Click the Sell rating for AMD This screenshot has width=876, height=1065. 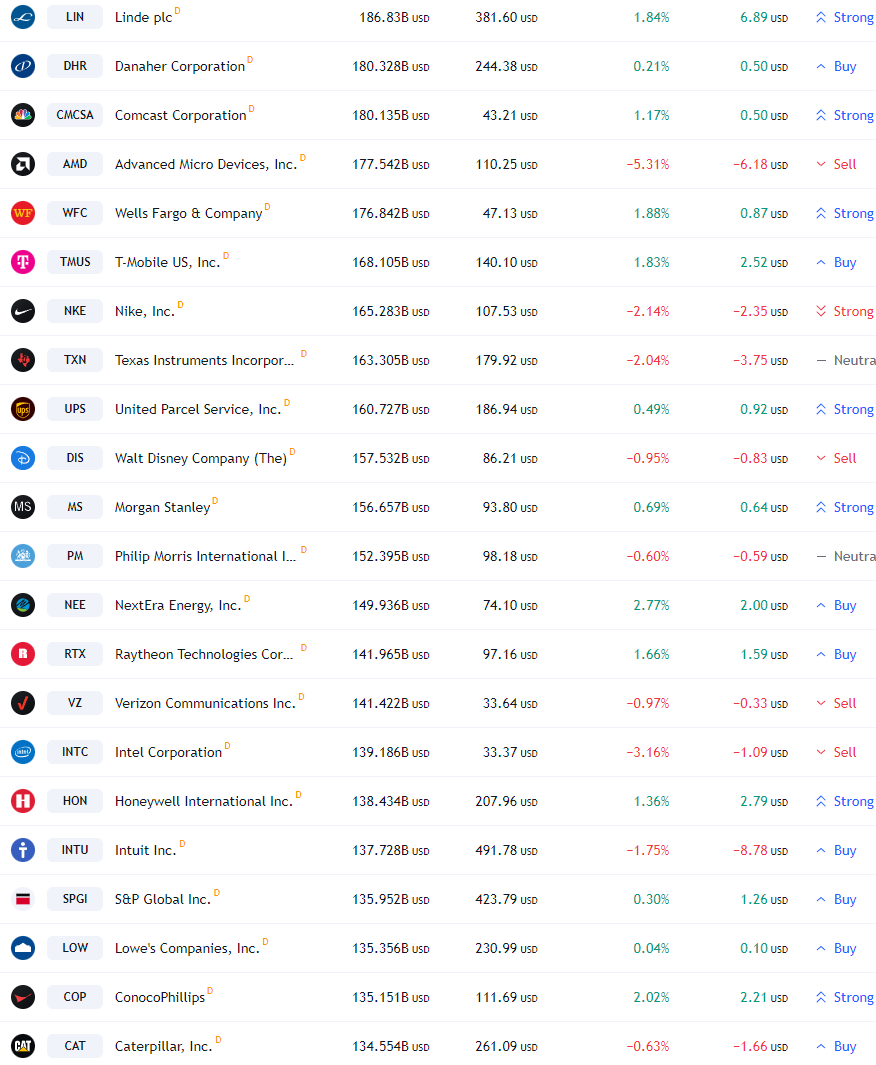coord(836,164)
